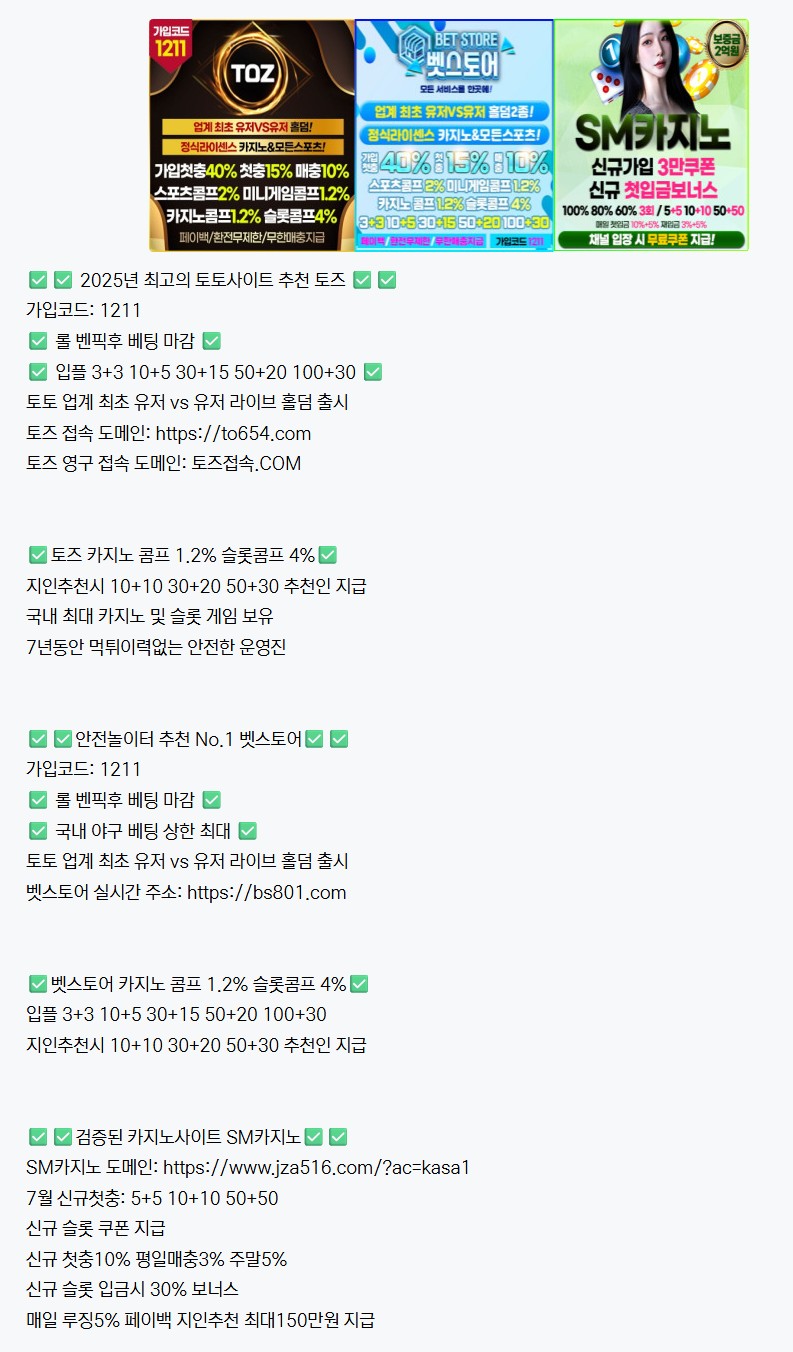The width and height of the screenshot is (793, 1352).
Task: Click first green check before 2025년 최고의 토토사이트
Action: (38, 280)
